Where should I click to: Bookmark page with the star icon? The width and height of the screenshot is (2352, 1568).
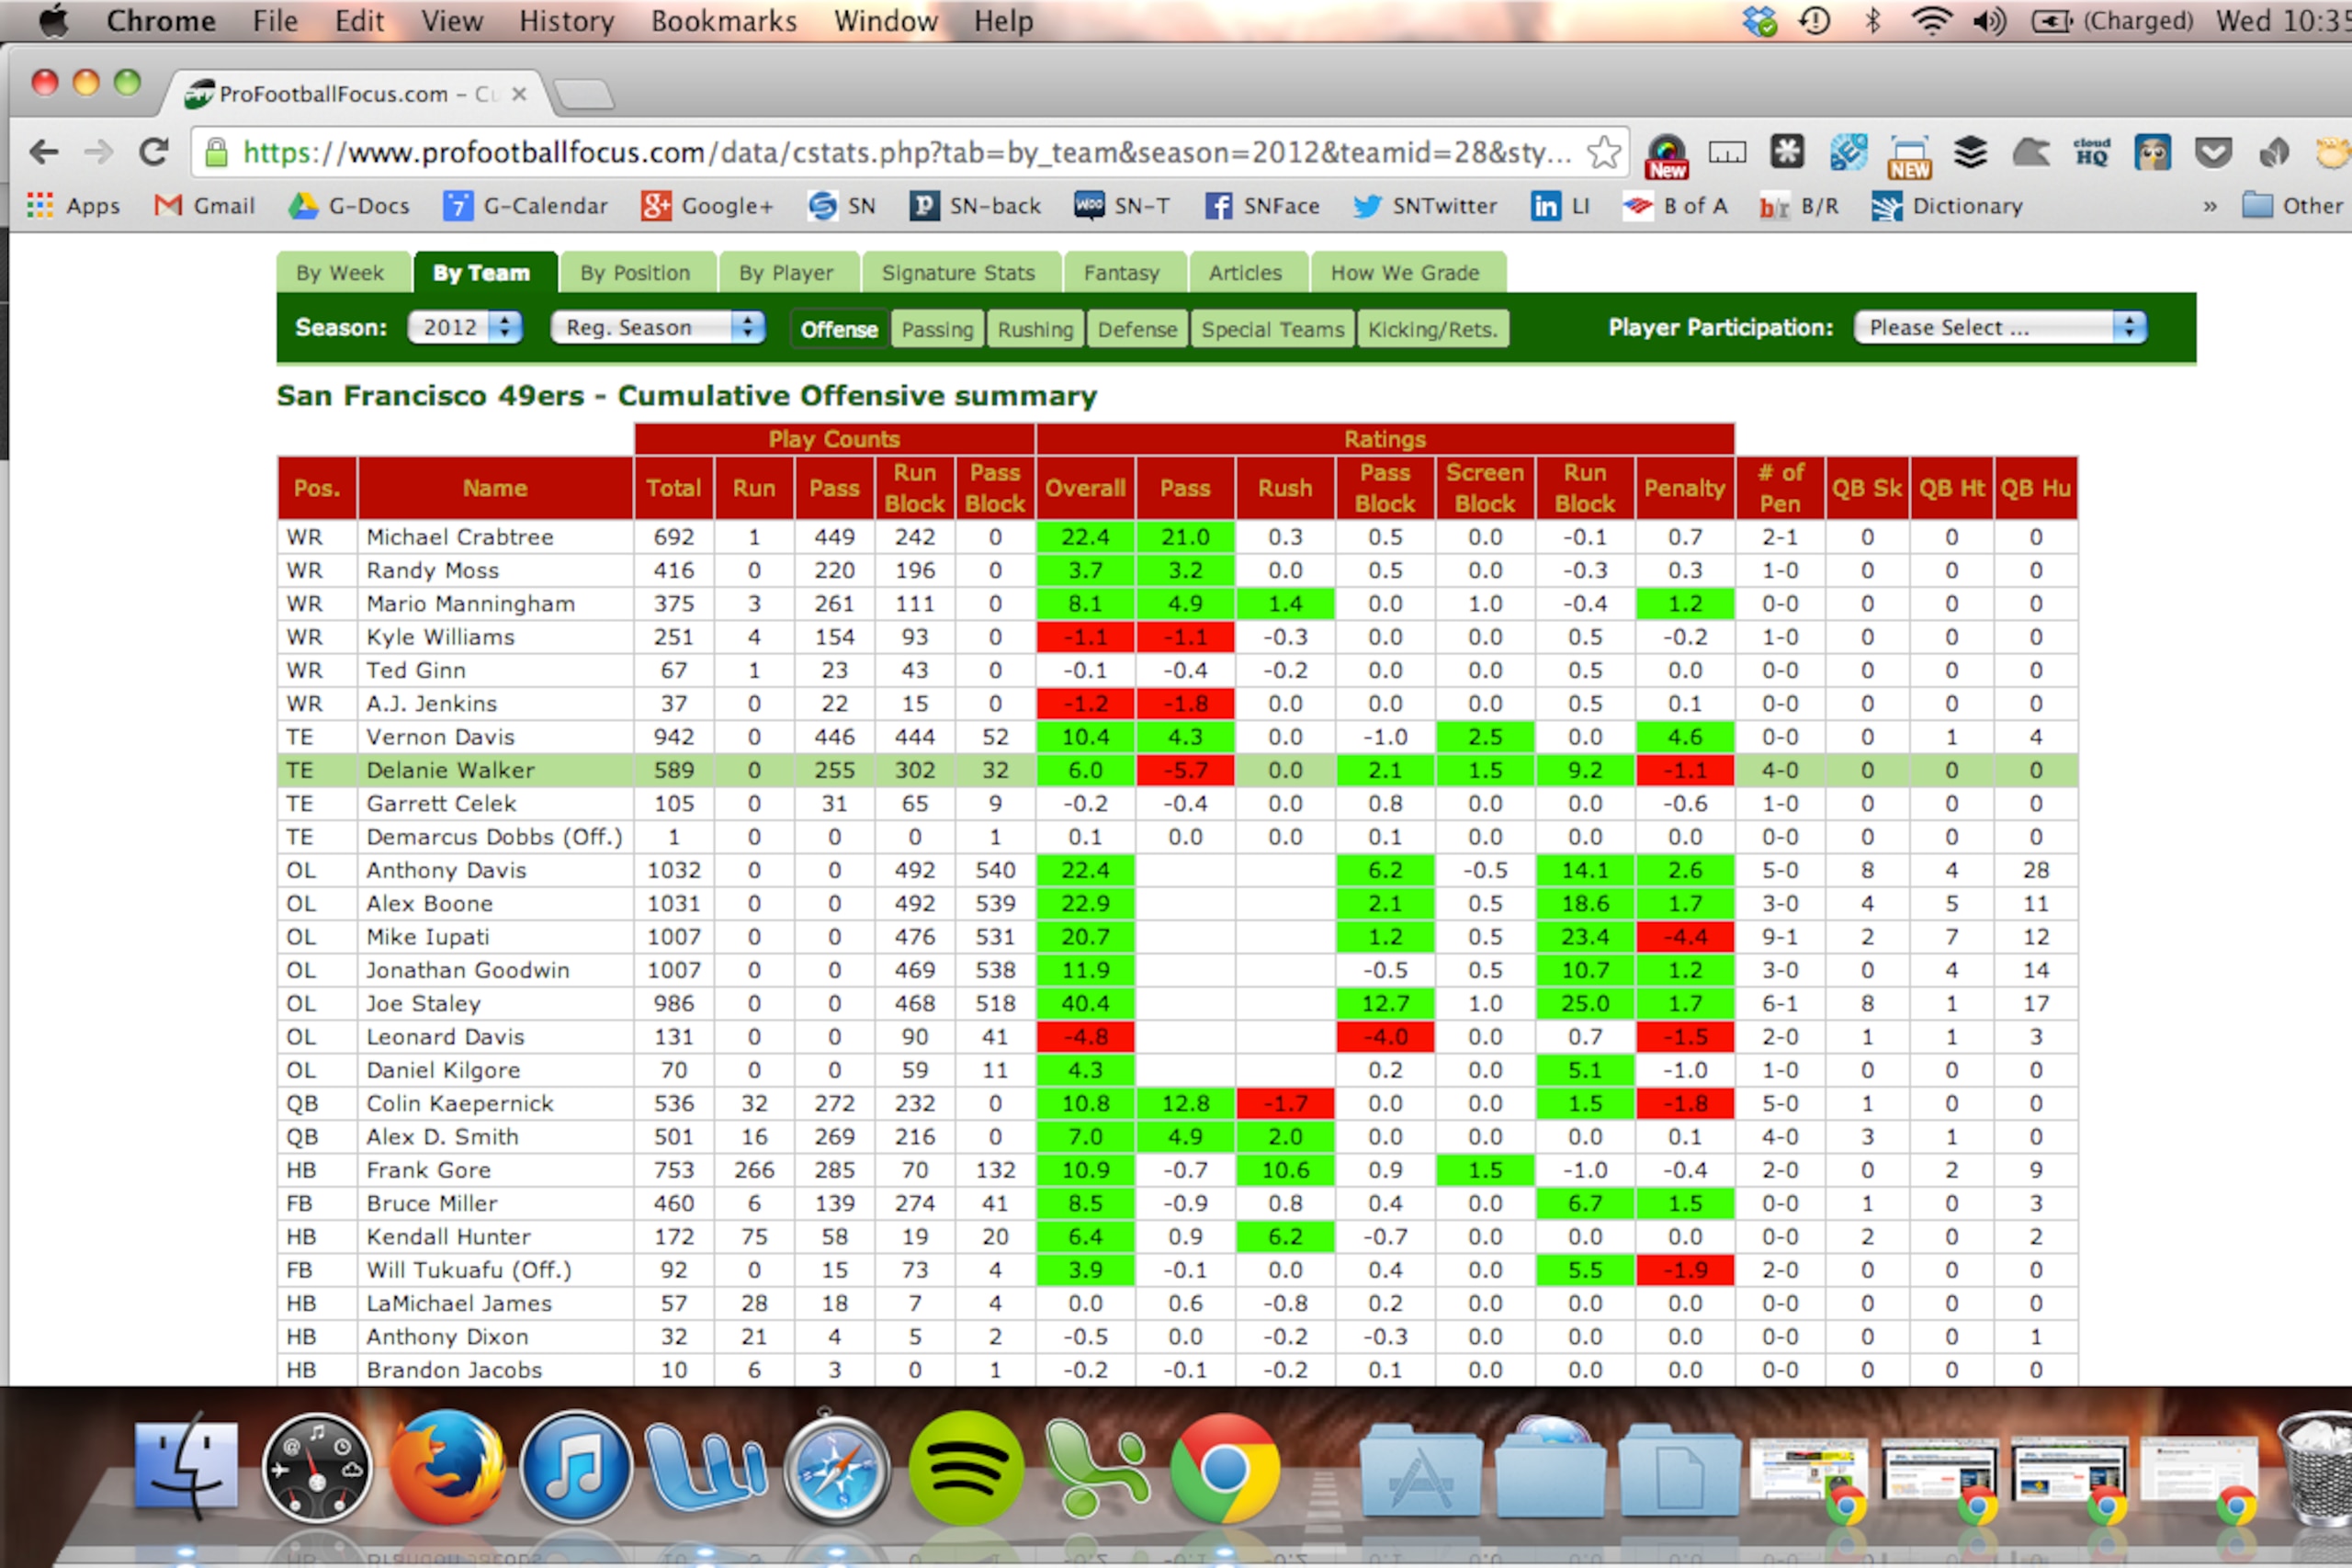[1603, 152]
